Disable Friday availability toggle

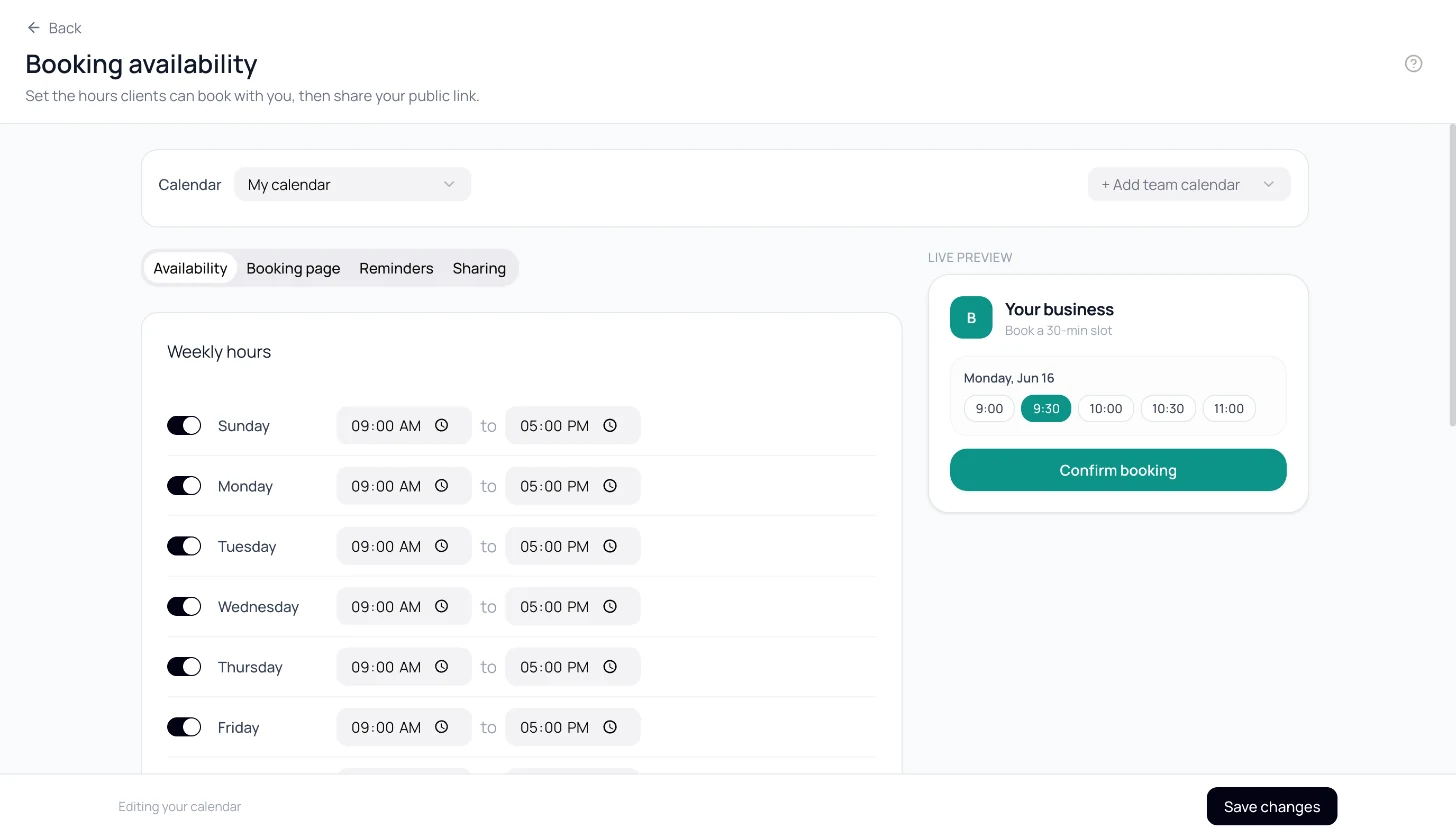[184, 727]
